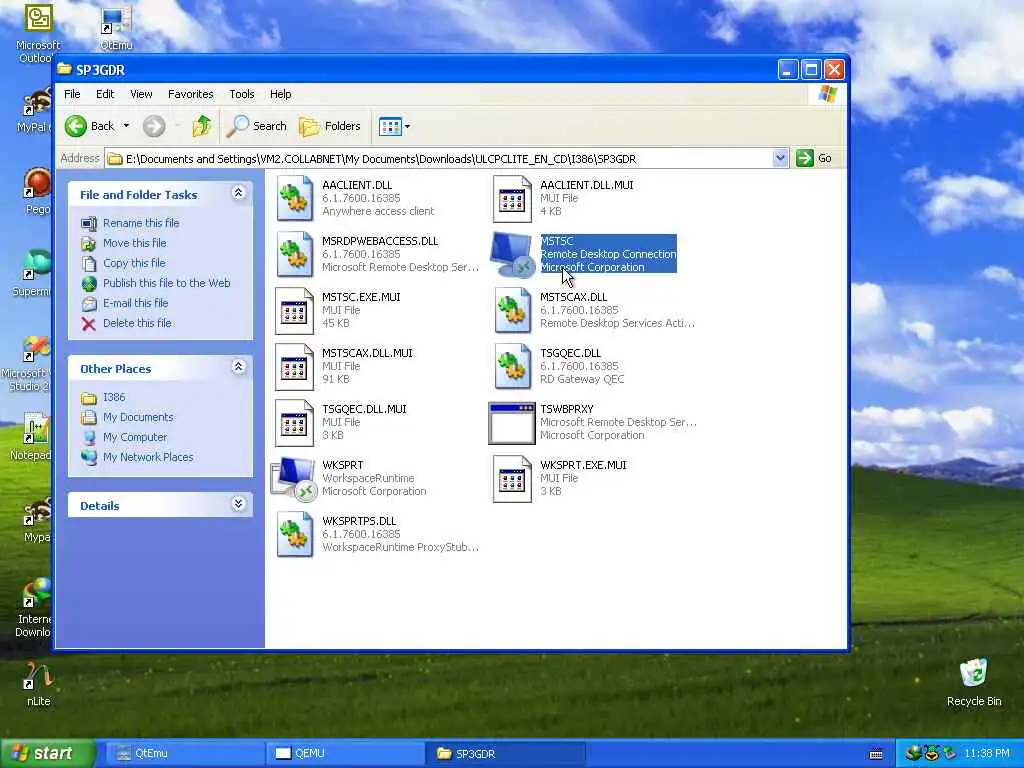The image size is (1024, 768).
Task: Click the WKSPRTPS.DLL file icon
Action: [295, 535]
